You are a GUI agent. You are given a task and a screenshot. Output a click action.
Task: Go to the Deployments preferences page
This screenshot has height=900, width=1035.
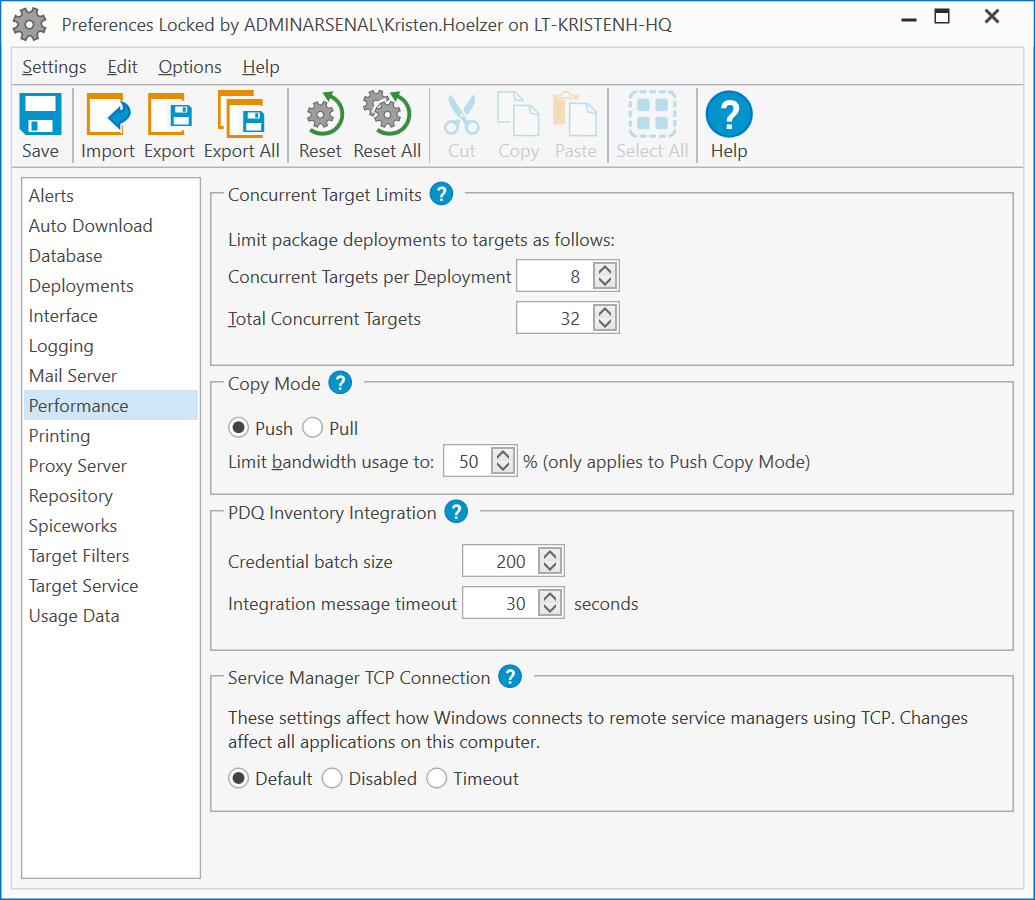pyautogui.click(x=81, y=286)
